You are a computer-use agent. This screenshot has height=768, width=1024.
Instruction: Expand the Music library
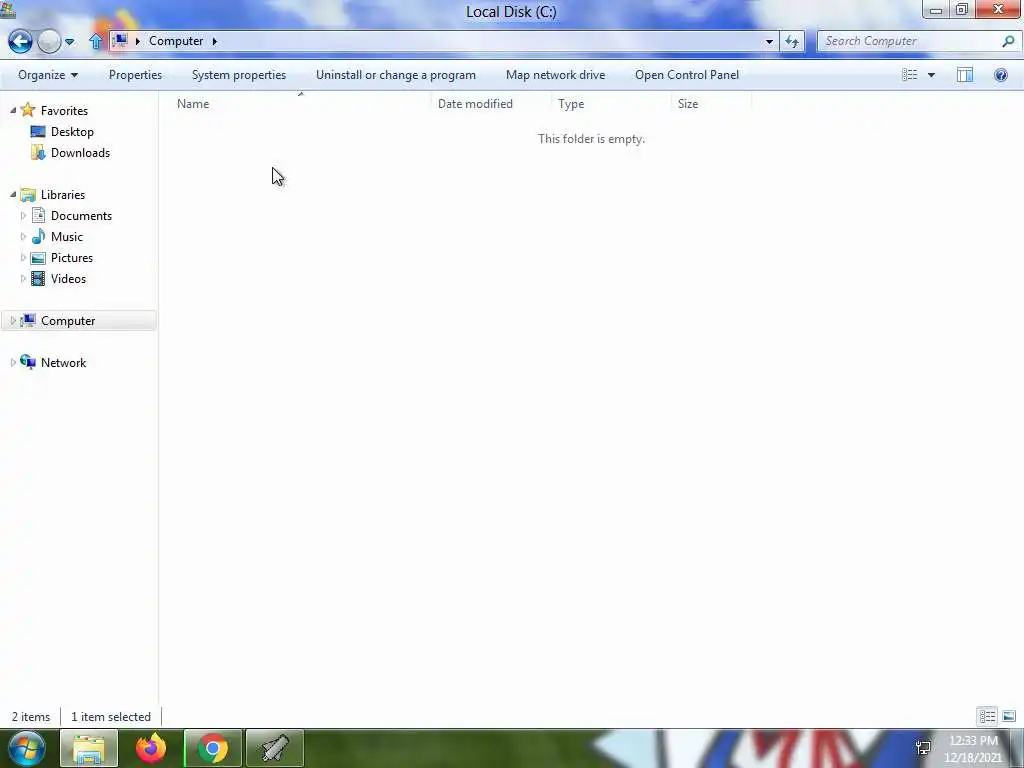click(x=24, y=236)
